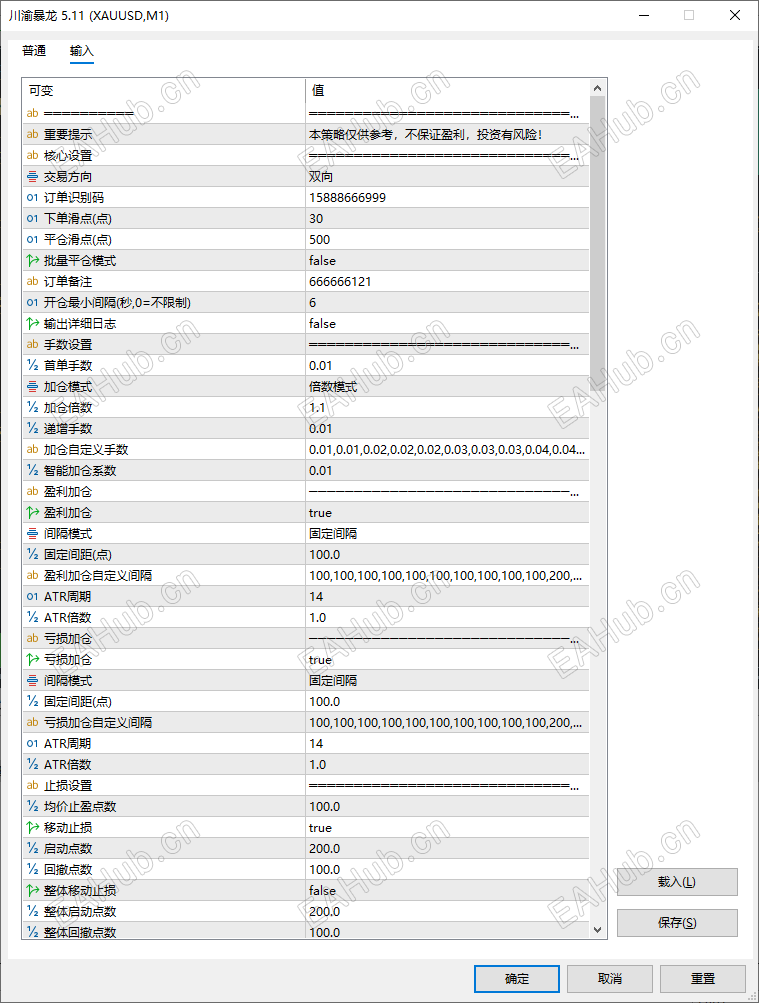Click the double icon beside 首单手数
This screenshot has height=1003, width=759.
[x=33, y=365]
